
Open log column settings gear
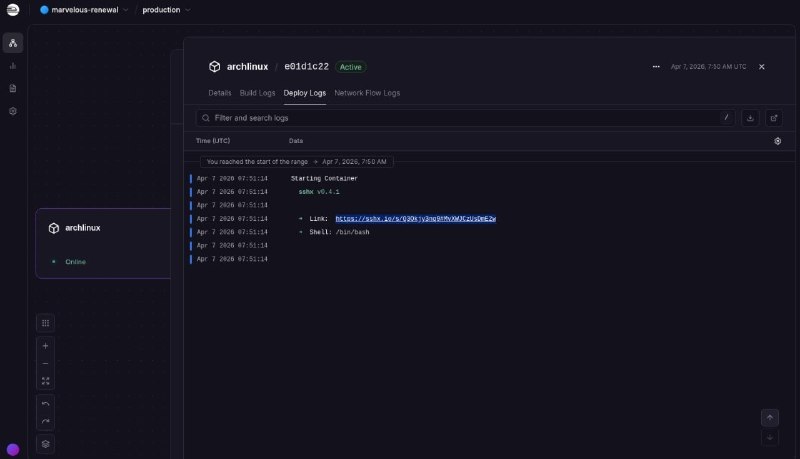coord(777,141)
